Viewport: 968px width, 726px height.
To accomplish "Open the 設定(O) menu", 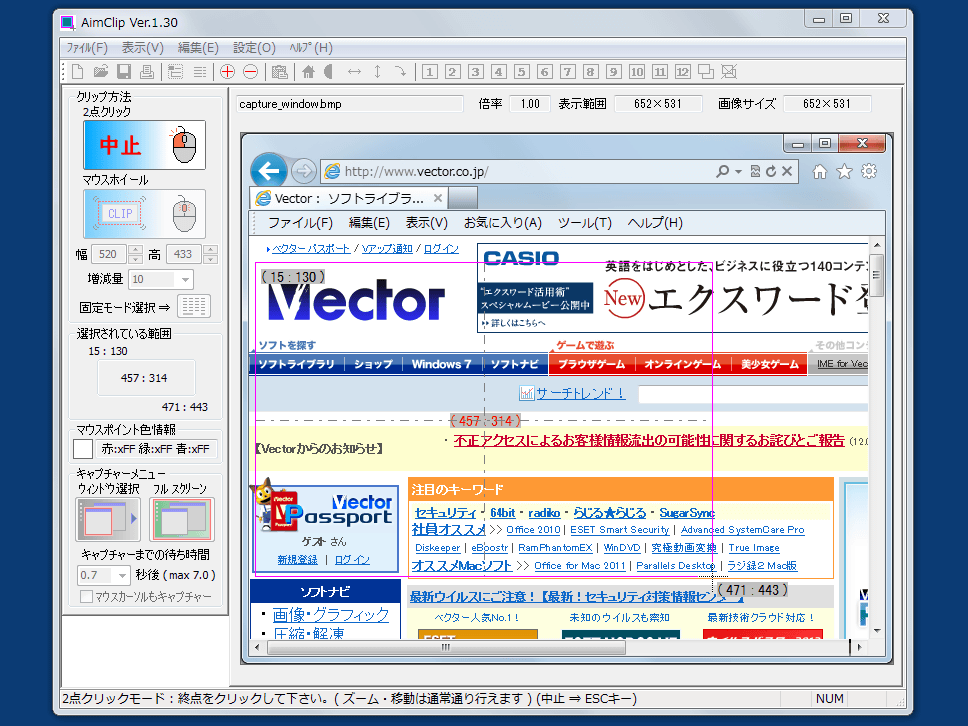I will point(254,48).
